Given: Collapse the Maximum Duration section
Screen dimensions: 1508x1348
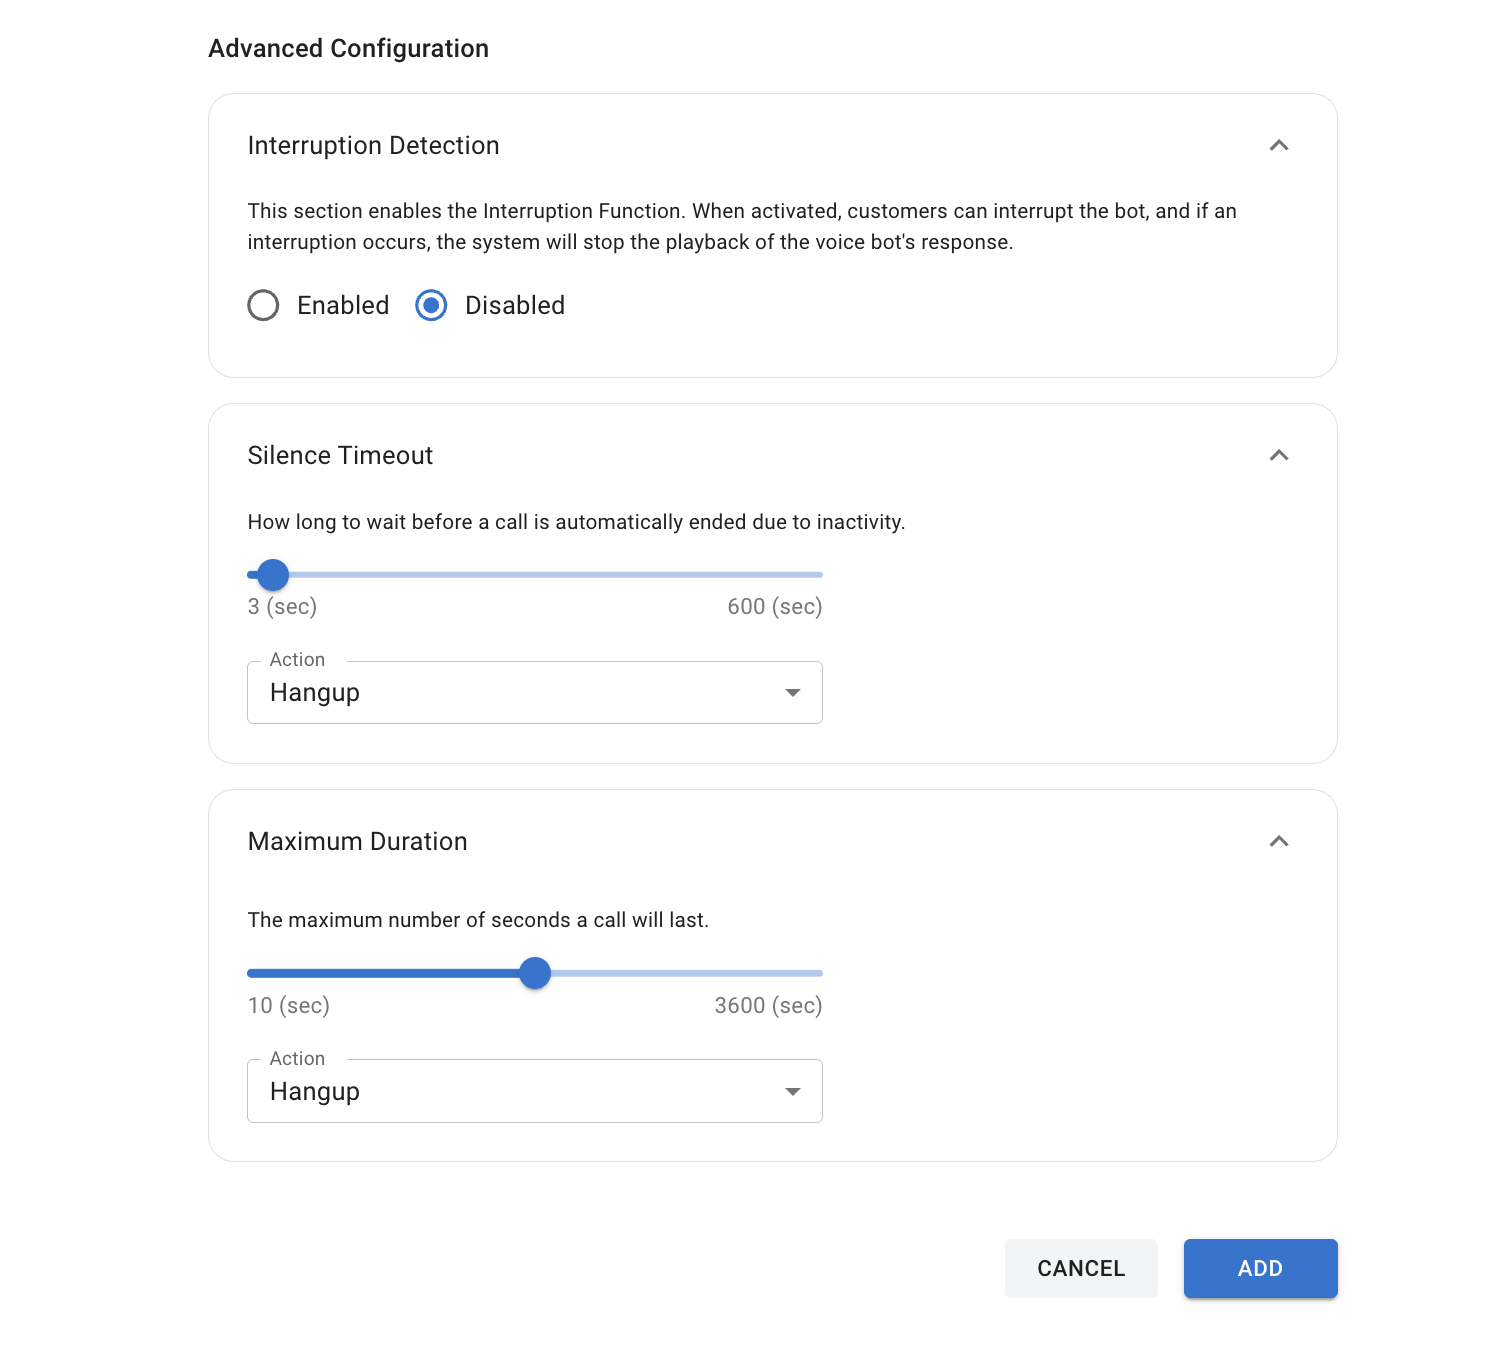Looking at the screenshot, I should [x=1280, y=842].
